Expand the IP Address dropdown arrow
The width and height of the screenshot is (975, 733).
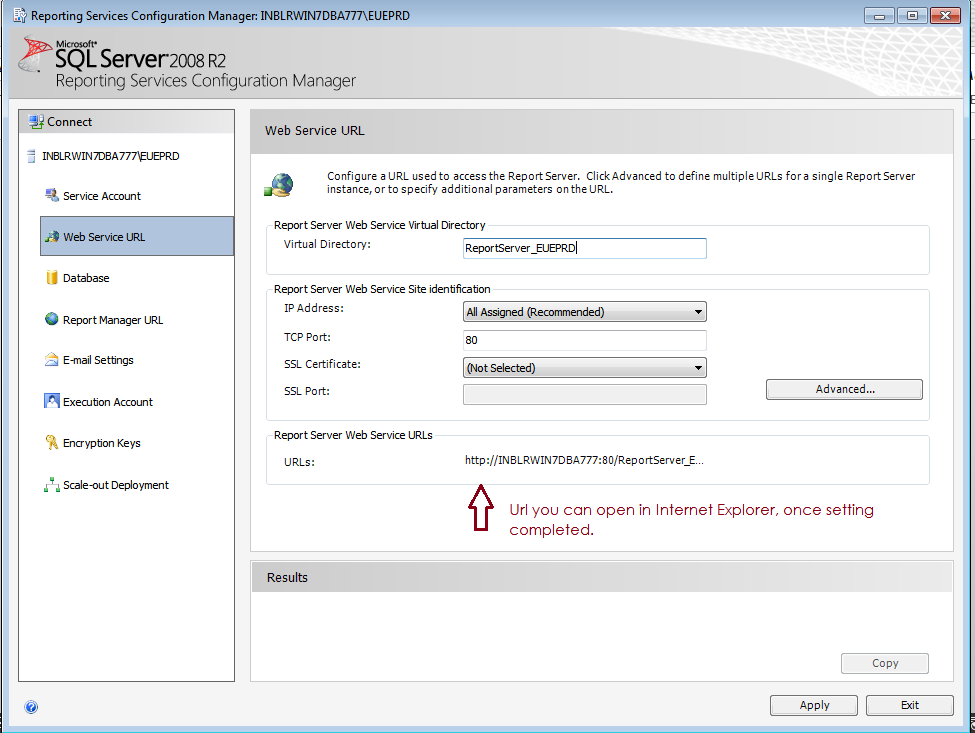[698, 311]
